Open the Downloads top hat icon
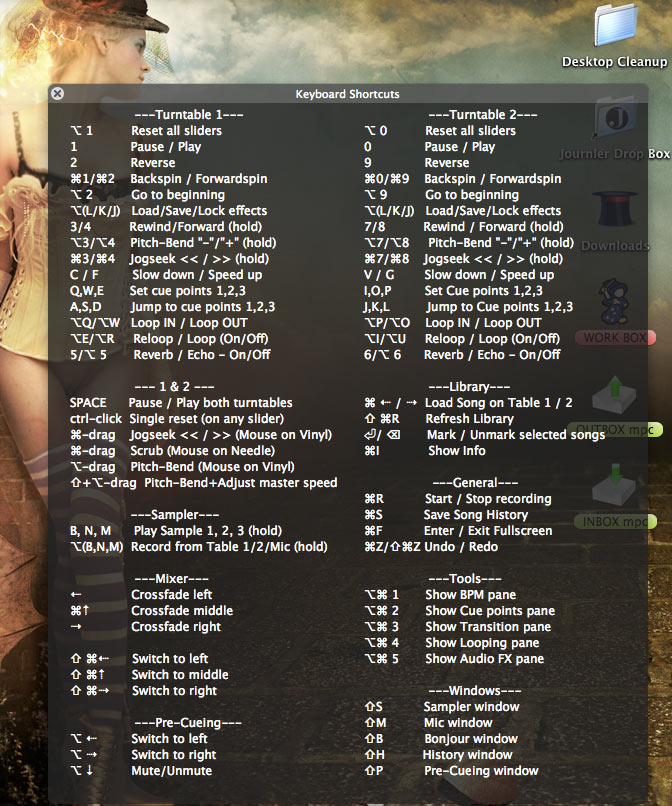The width and height of the screenshot is (672, 806). pyautogui.click(x=615, y=209)
